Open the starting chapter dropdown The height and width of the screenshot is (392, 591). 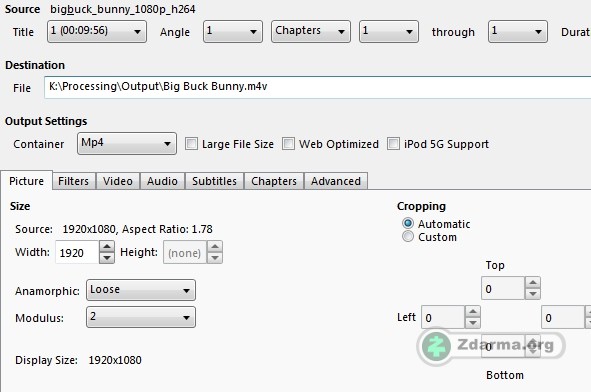[389, 32]
